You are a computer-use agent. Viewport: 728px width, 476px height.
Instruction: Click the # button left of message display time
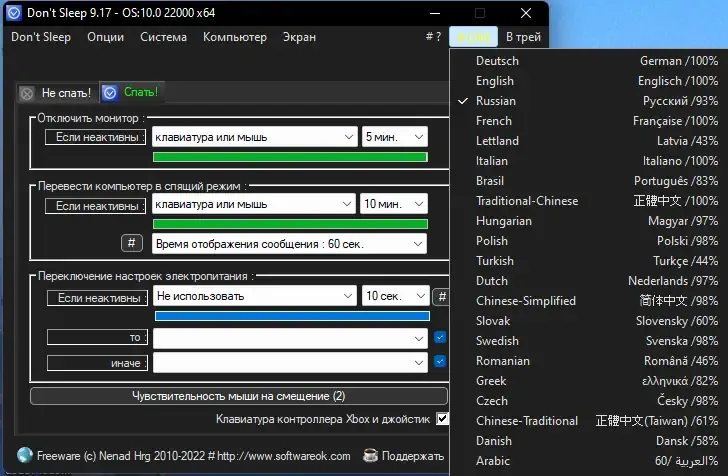[x=132, y=243]
